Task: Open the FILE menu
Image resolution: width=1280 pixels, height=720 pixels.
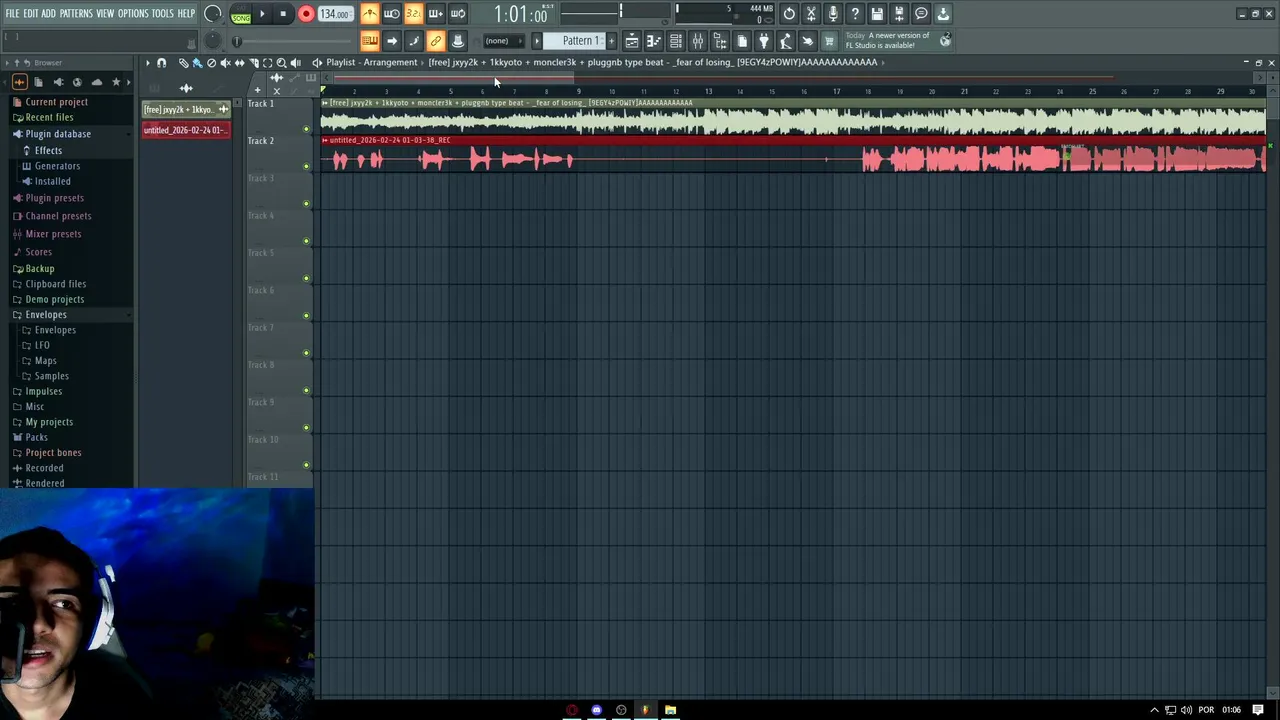Action: click(12, 14)
